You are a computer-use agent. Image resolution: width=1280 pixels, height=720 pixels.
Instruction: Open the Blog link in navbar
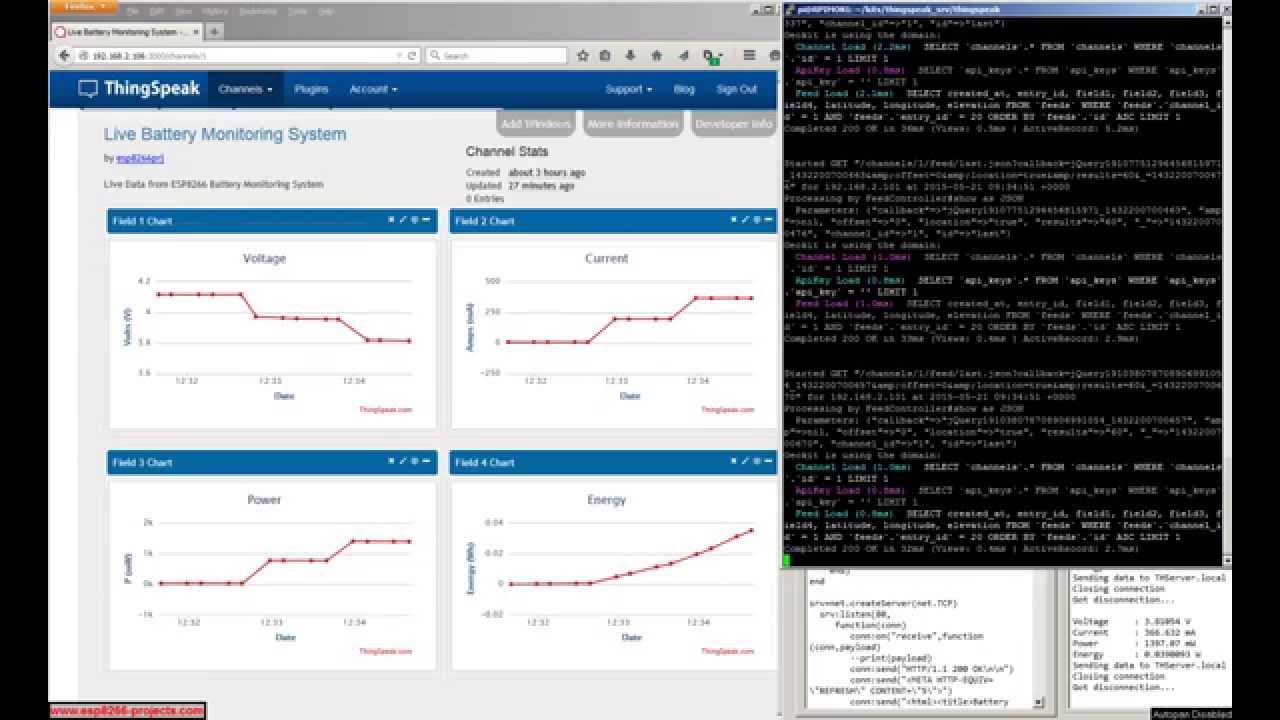[684, 89]
